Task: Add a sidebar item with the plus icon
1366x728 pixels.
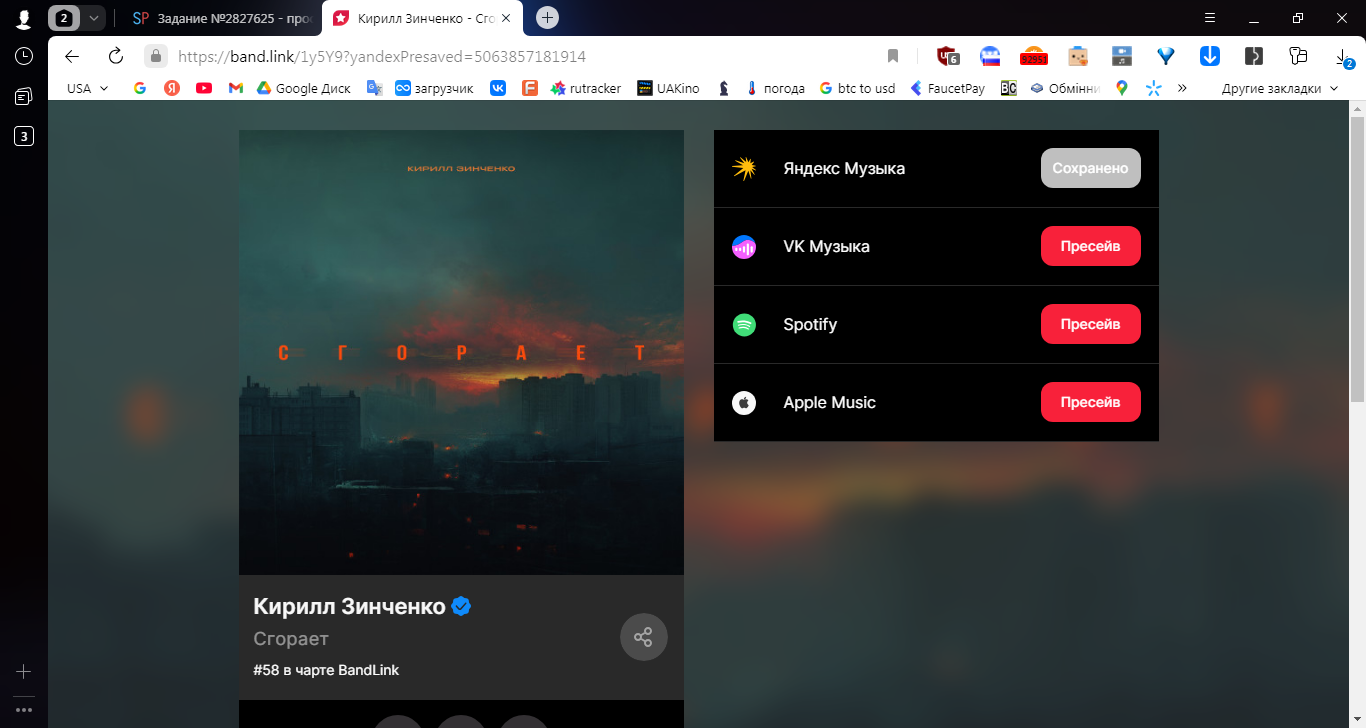Action: (24, 672)
